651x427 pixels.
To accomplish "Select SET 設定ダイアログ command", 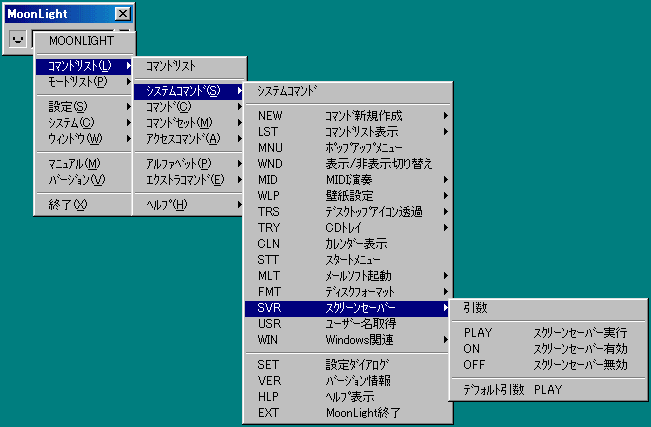I will coord(348,365).
